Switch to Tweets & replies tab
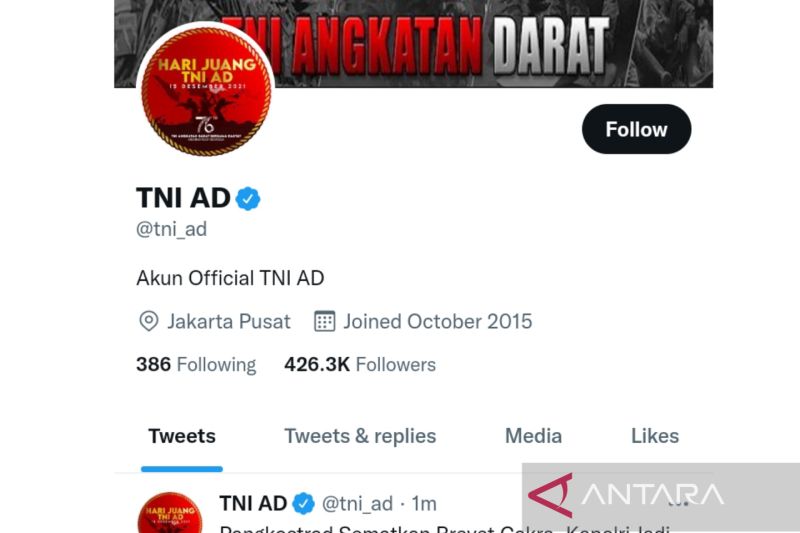800x533 pixels. pos(360,436)
